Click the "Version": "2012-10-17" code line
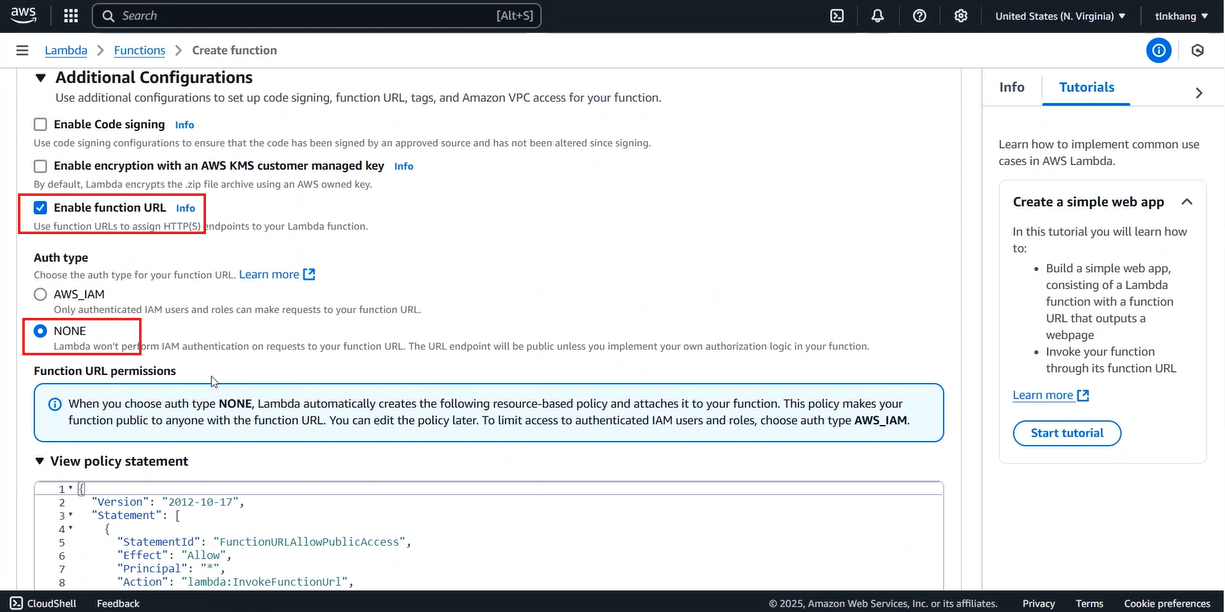This screenshot has width=1225, height=612. click(x=168, y=502)
